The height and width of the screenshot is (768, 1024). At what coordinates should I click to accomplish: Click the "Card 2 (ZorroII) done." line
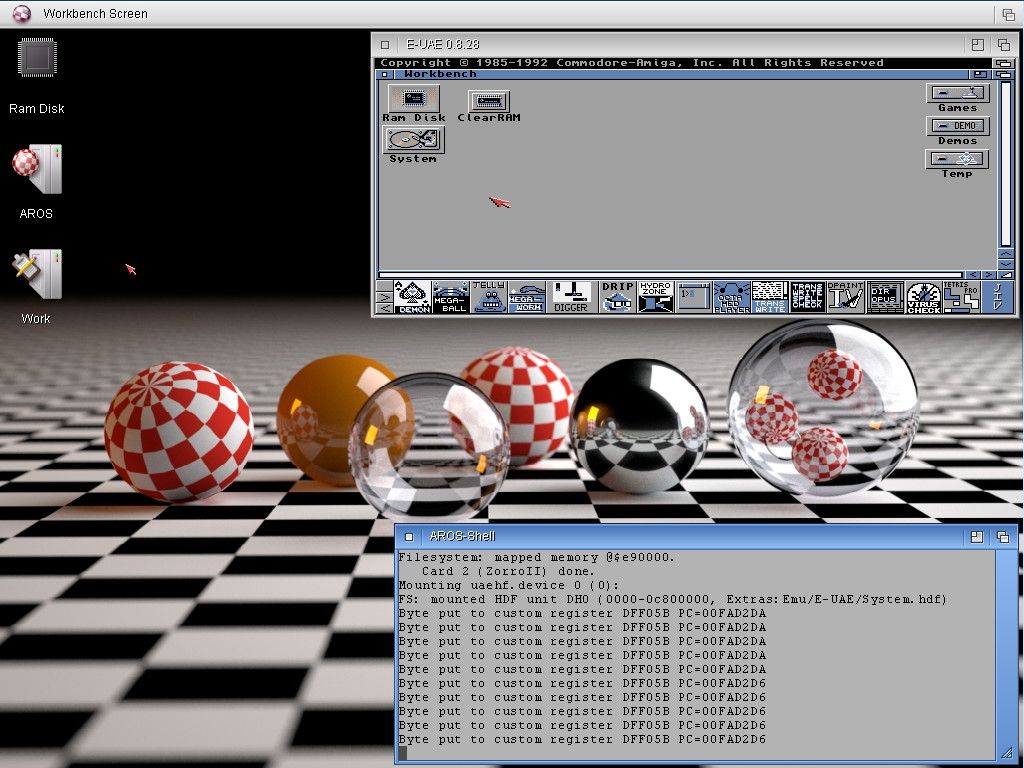507,571
